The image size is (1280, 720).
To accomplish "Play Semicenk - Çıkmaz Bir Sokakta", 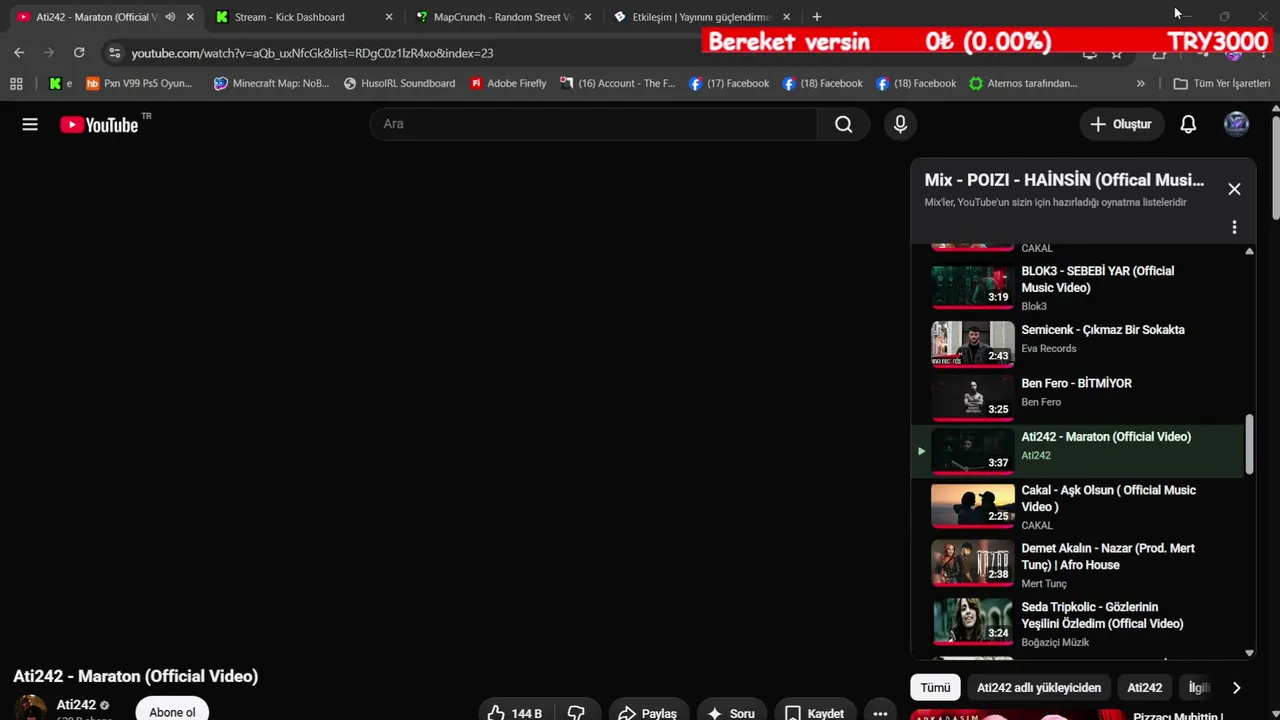I will point(1077,342).
